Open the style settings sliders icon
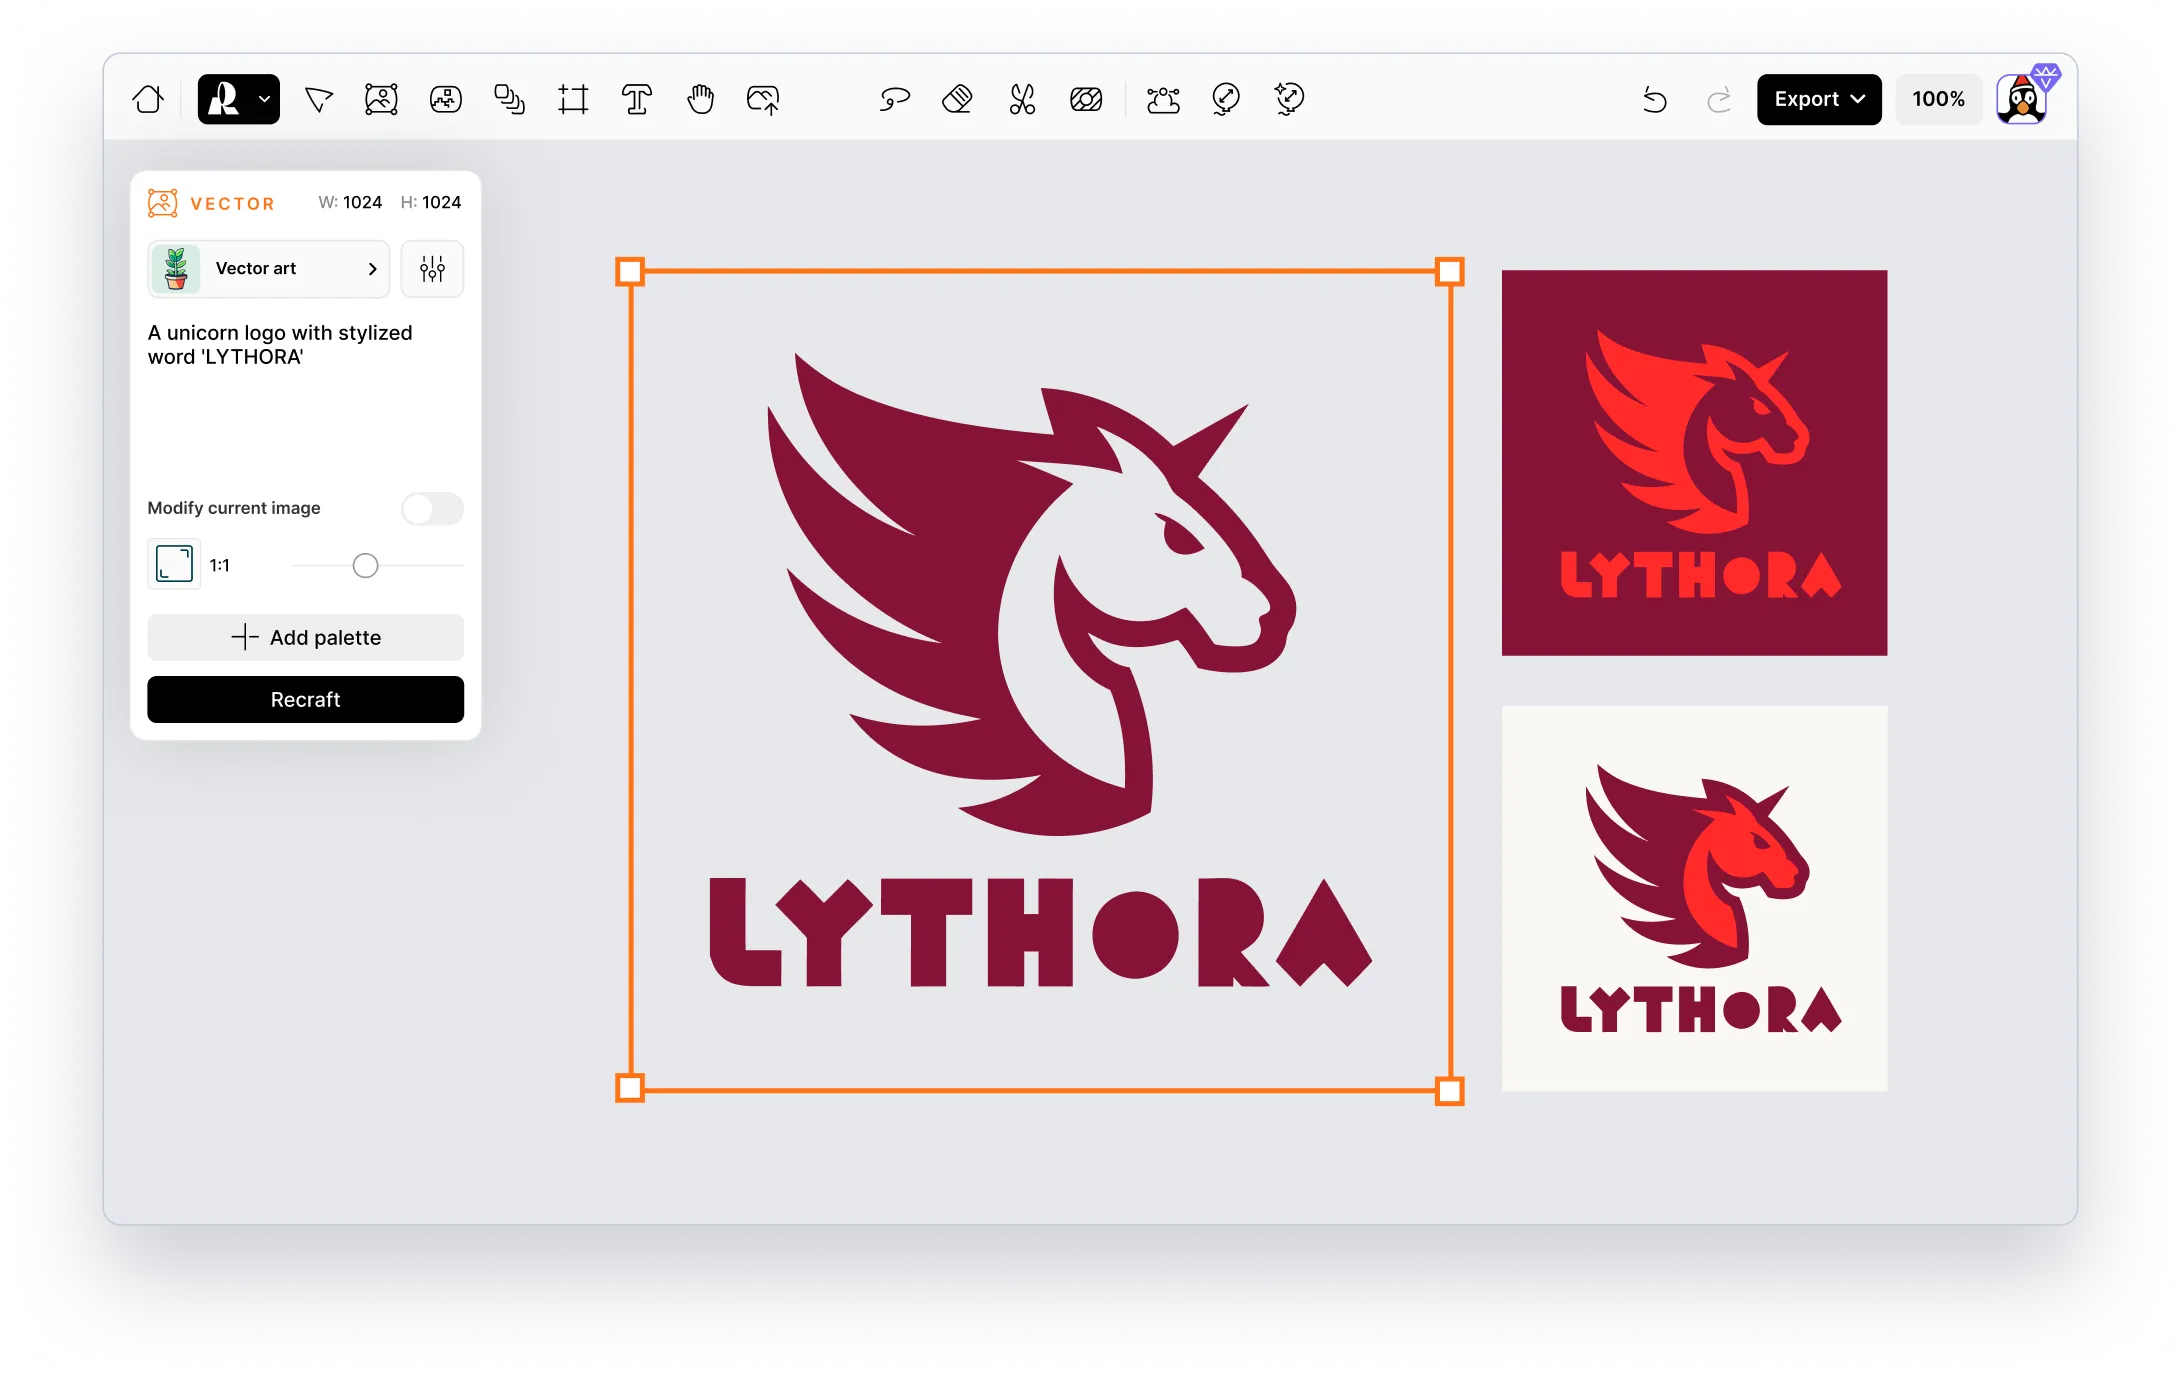 432,268
